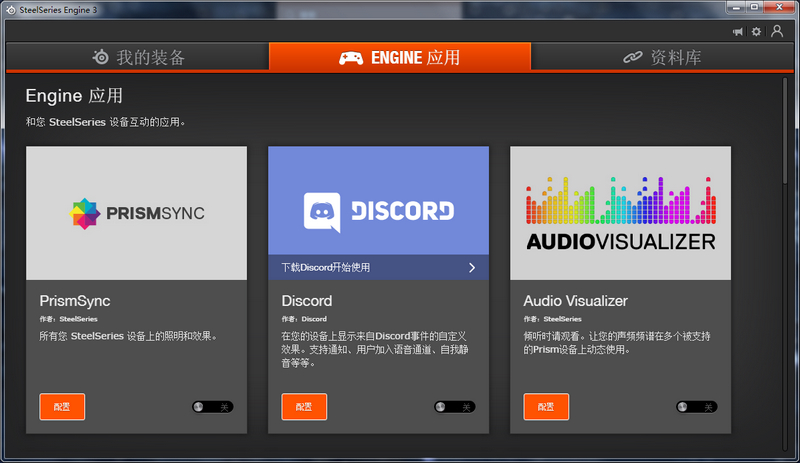The image size is (800, 463).
Task: Click the Discord banner image
Action: (379, 201)
